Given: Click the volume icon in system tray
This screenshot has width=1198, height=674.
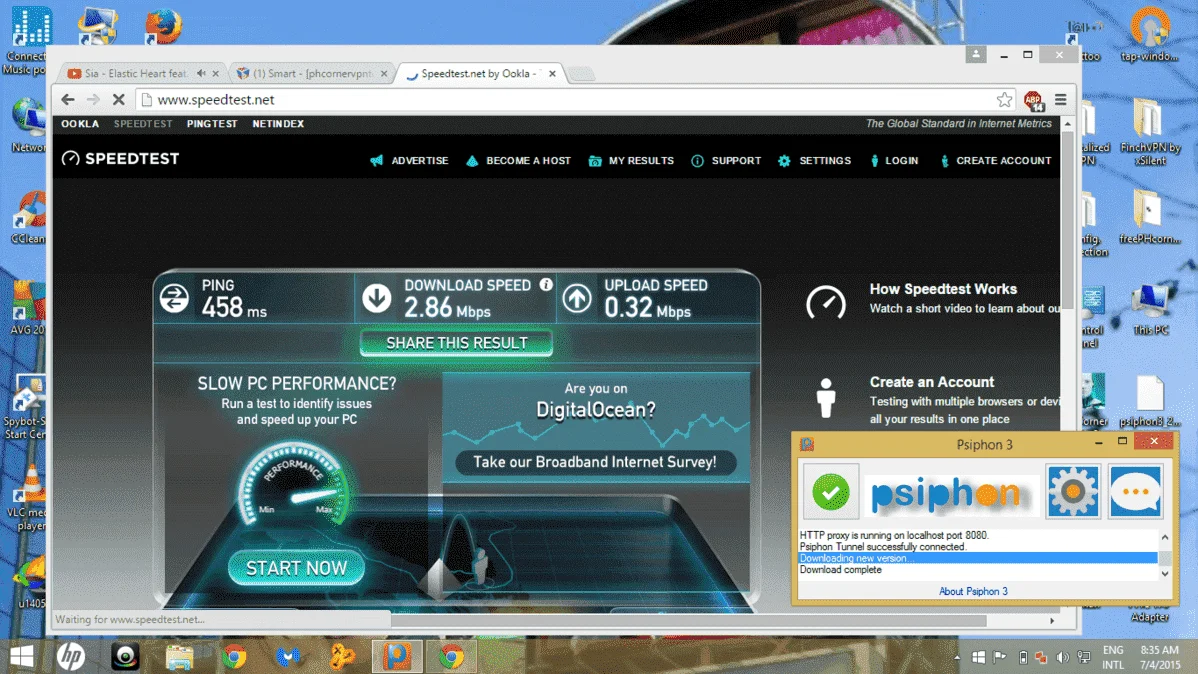Looking at the screenshot, I should [x=1063, y=657].
